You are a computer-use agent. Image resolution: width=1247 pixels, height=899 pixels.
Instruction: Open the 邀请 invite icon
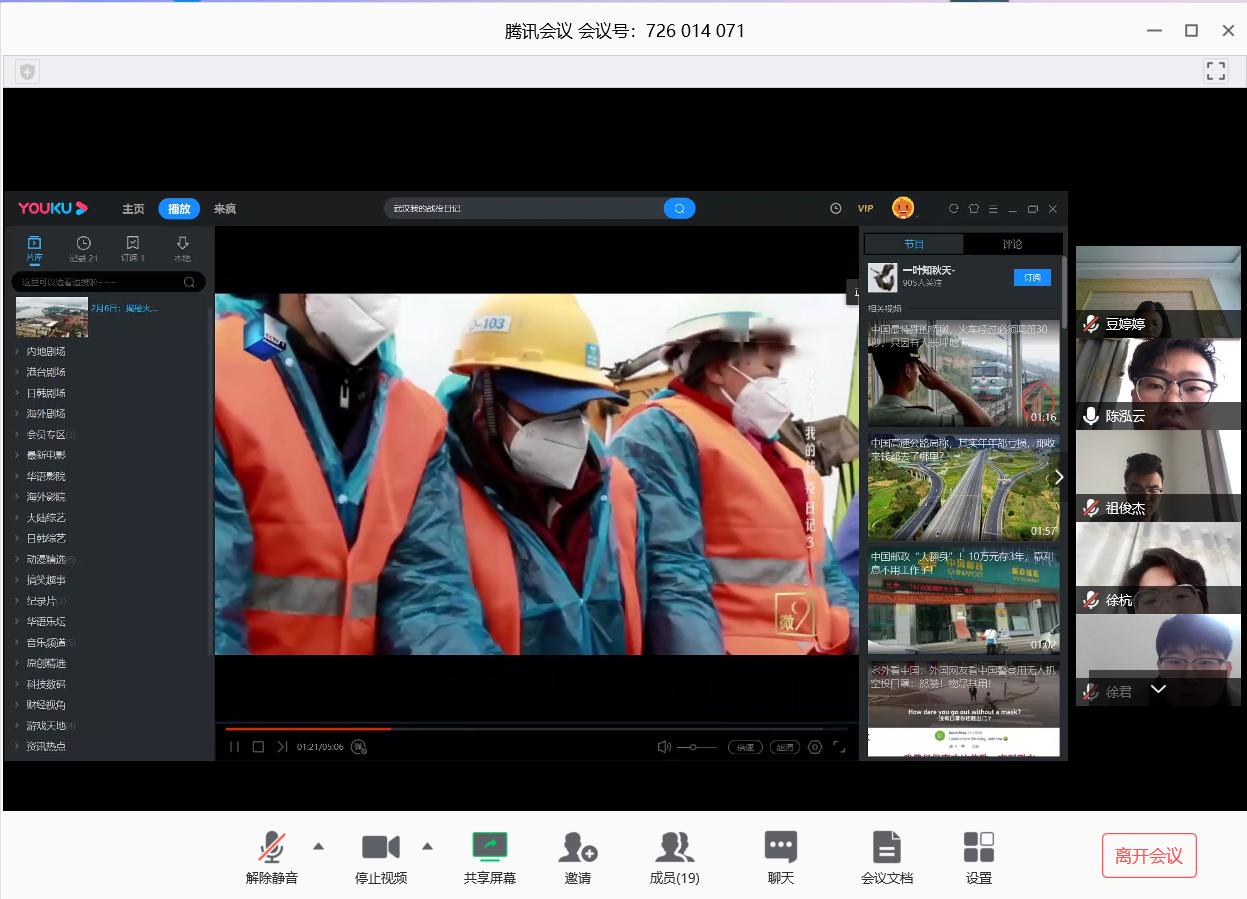coord(577,848)
